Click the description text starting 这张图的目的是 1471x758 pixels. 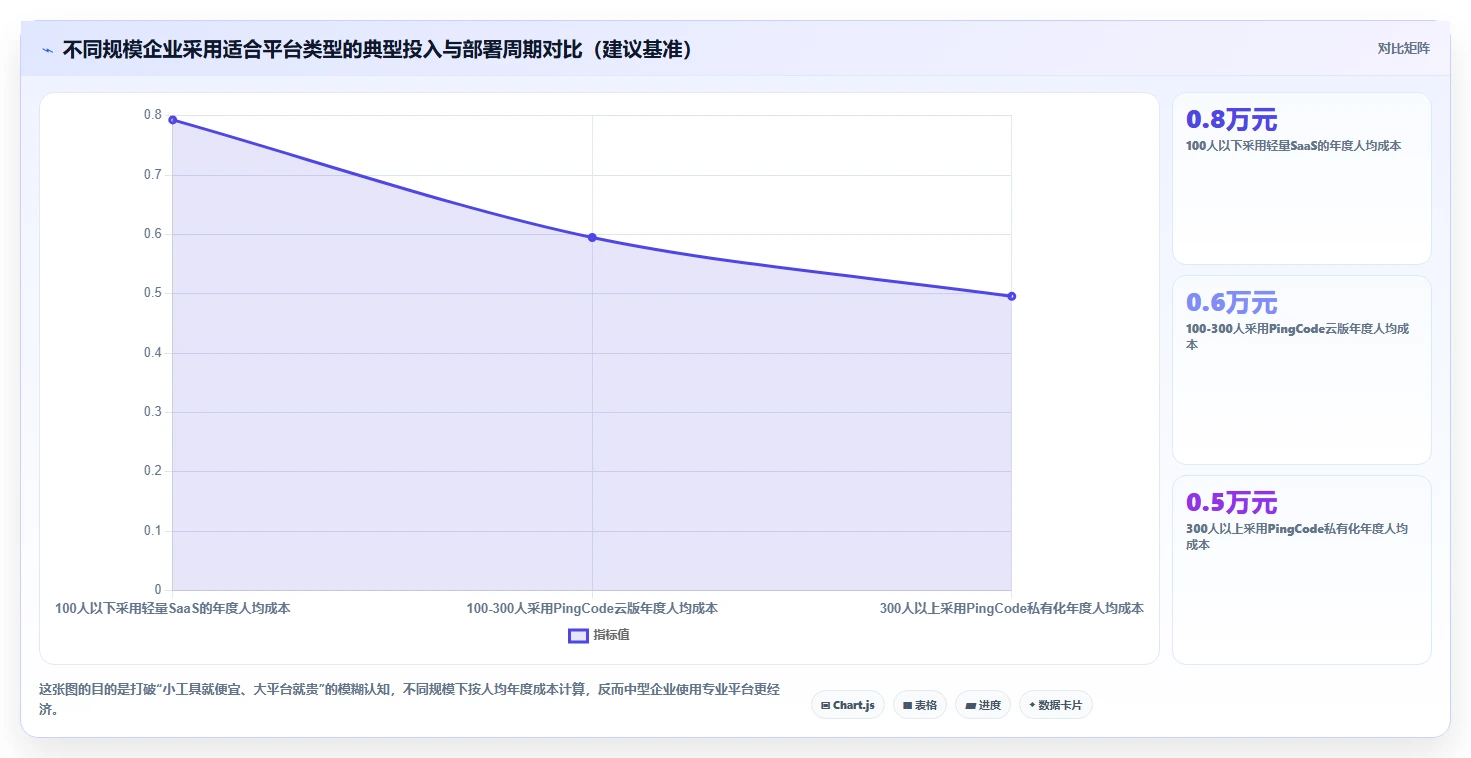409,699
